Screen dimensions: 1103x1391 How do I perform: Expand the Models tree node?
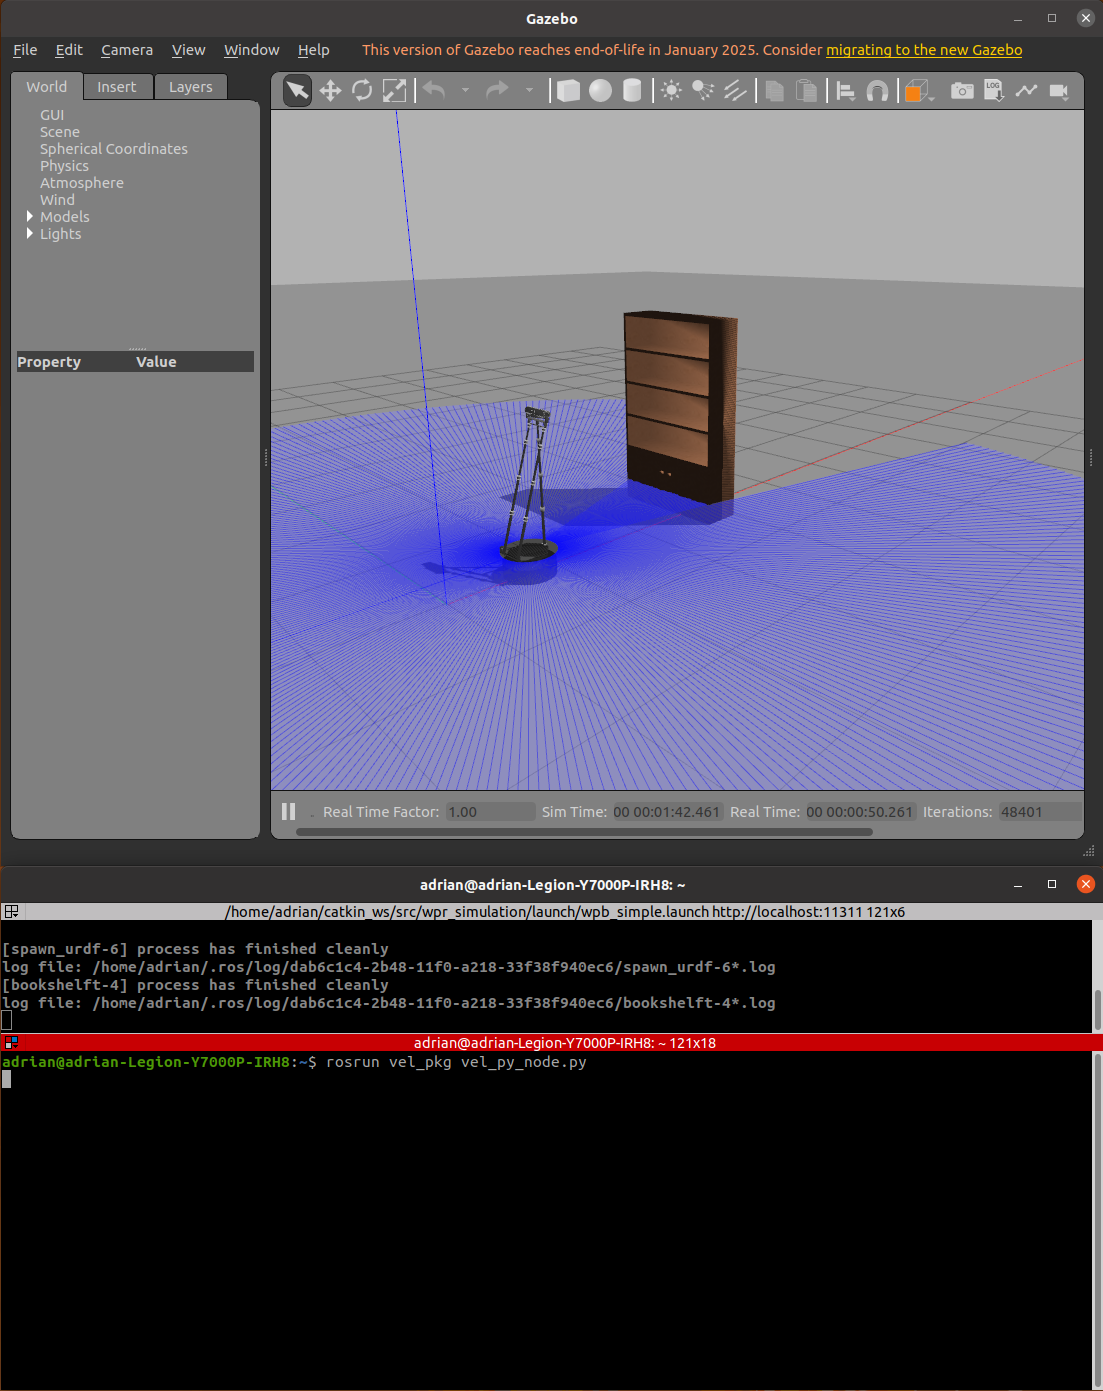[30, 216]
